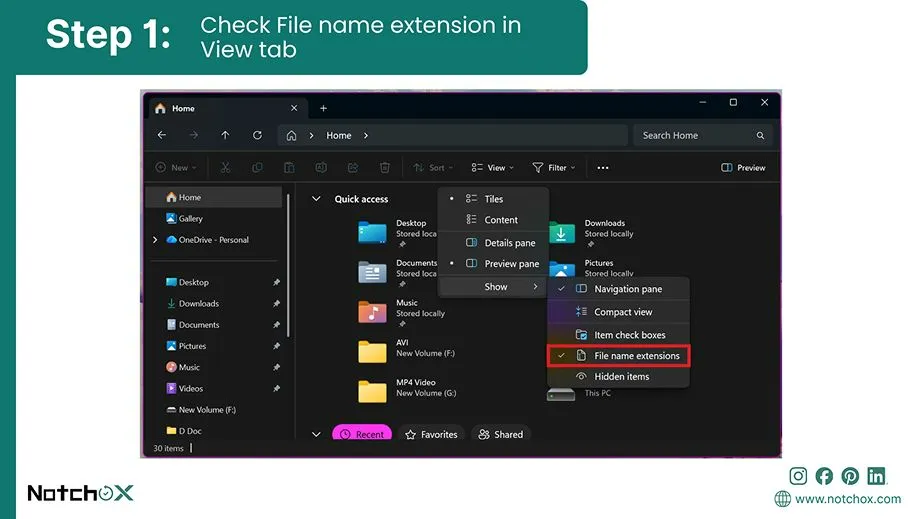The height and width of the screenshot is (519, 922).
Task: Open Videos in the sidebar
Action: pos(185,389)
